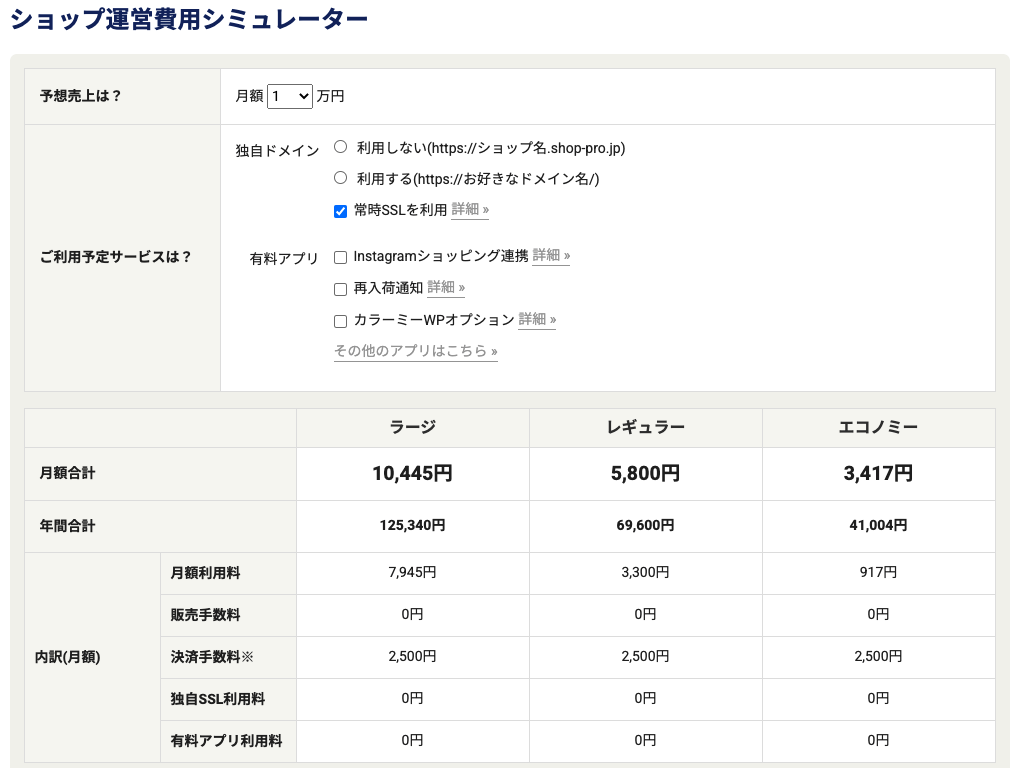
Task: Follow the その他のアプリはこちら link
Action: point(415,352)
